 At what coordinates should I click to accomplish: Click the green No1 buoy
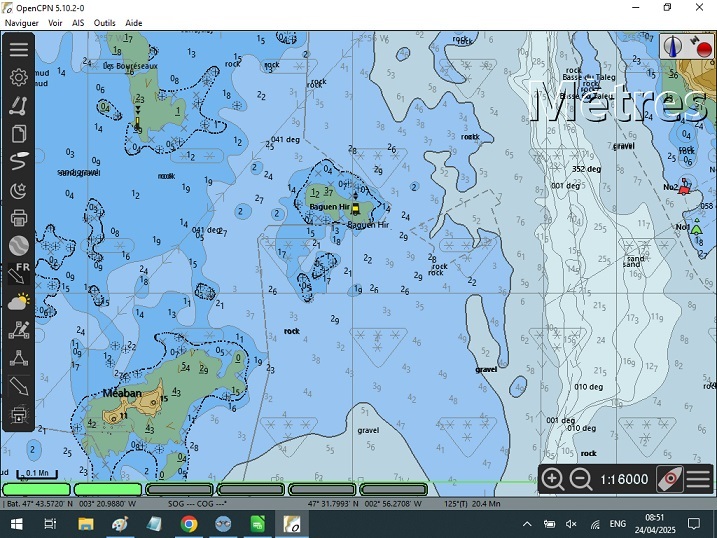coord(696,226)
